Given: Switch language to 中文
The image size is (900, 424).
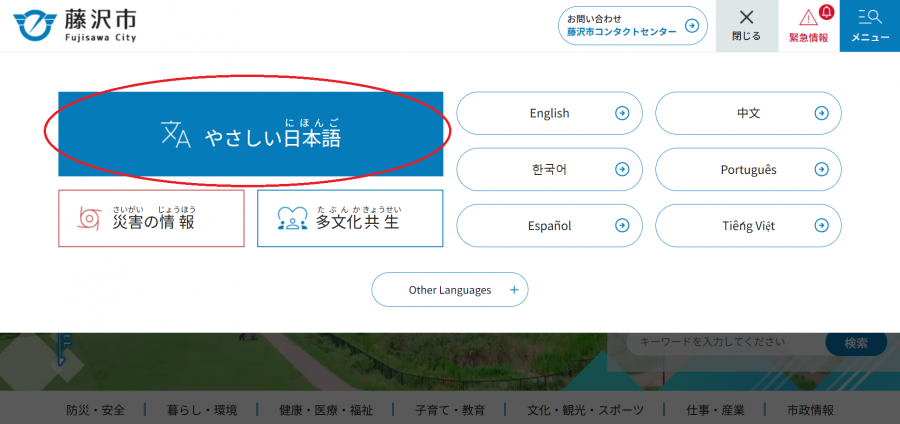Looking at the screenshot, I should click(x=748, y=113).
